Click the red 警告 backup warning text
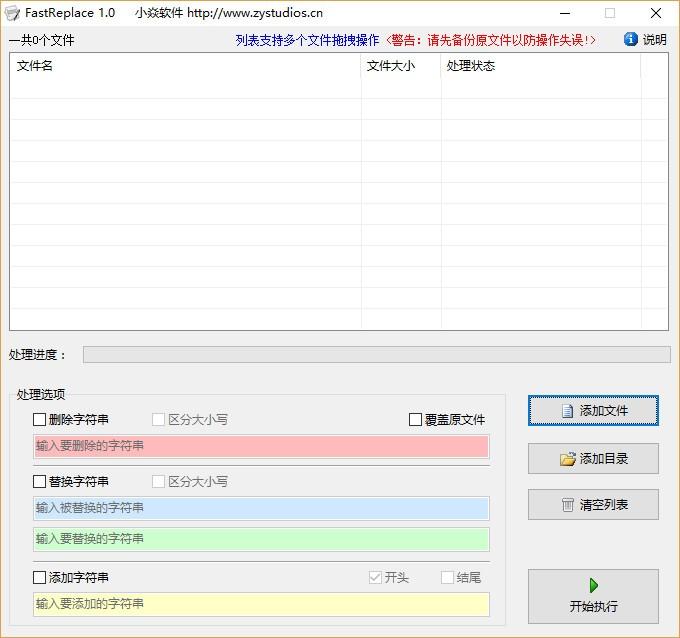 (490, 40)
